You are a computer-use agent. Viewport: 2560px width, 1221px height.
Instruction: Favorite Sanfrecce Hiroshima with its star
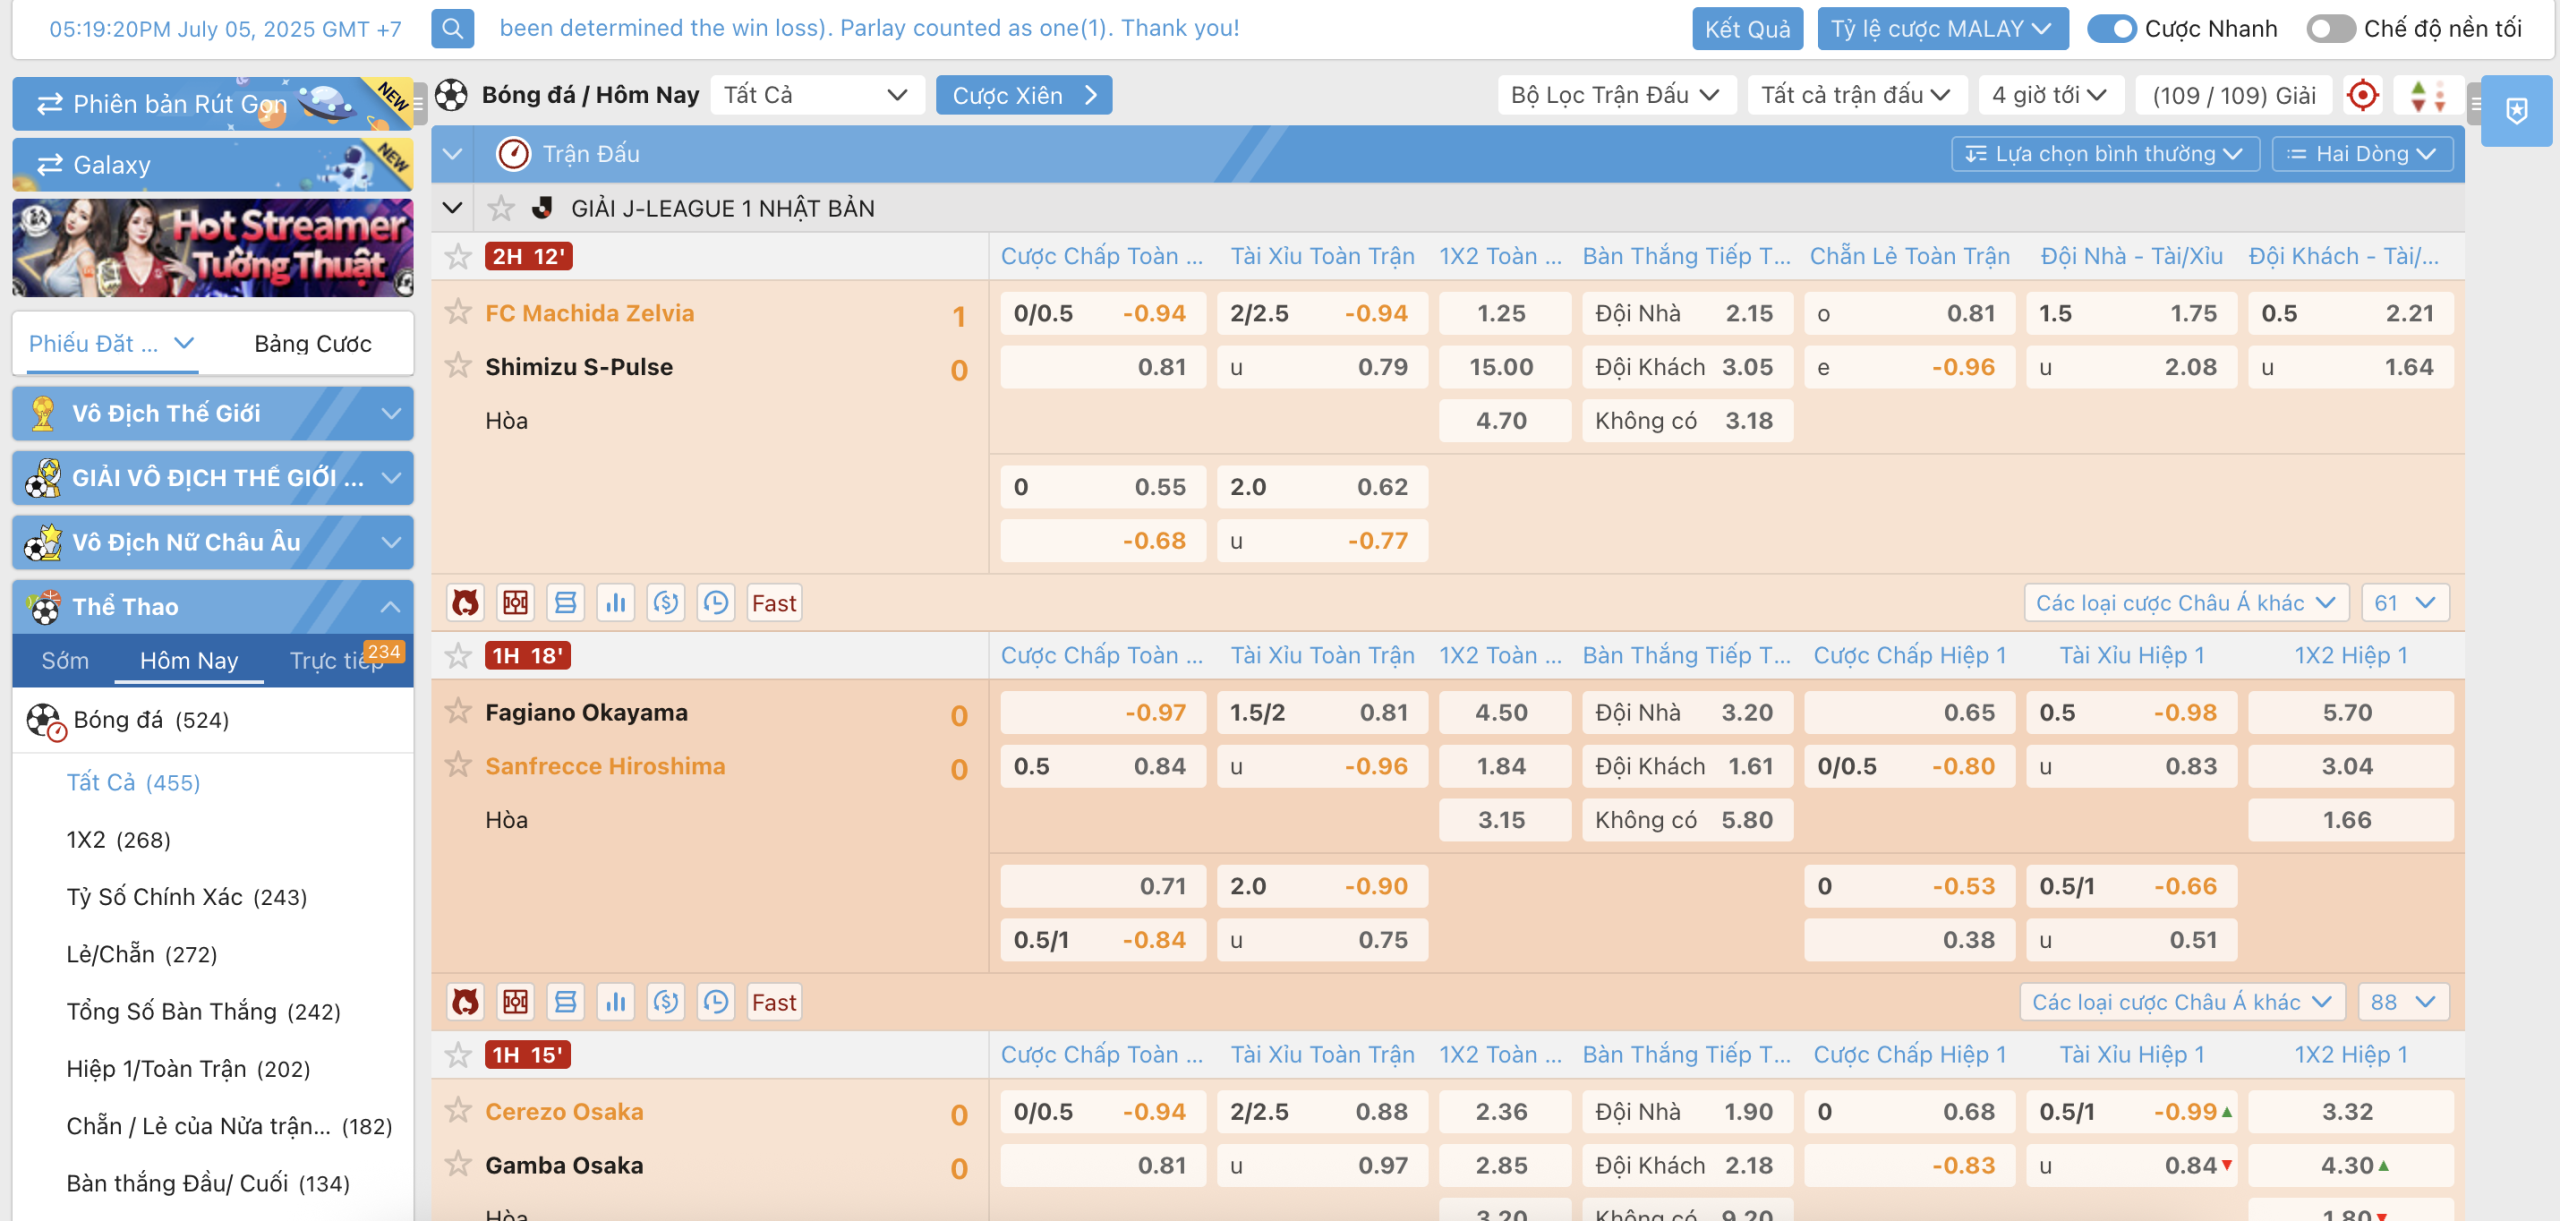pyautogui.click(x=458, y=765)
